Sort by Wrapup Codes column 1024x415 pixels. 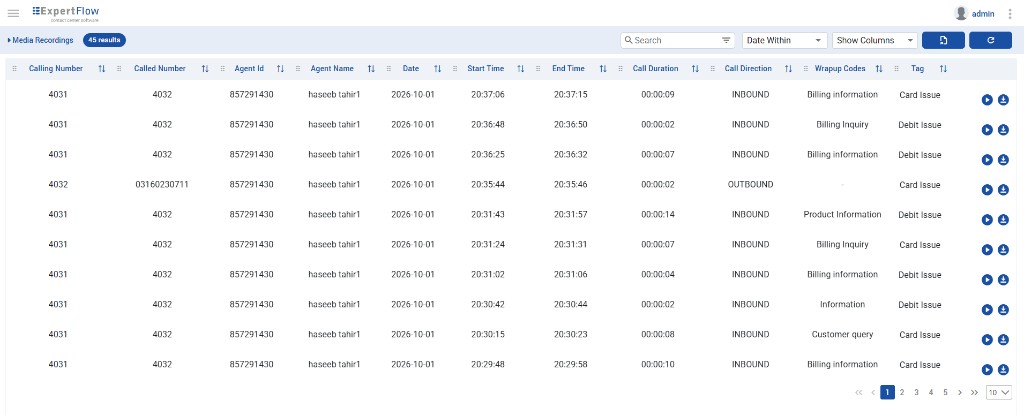tap(878, 69)
